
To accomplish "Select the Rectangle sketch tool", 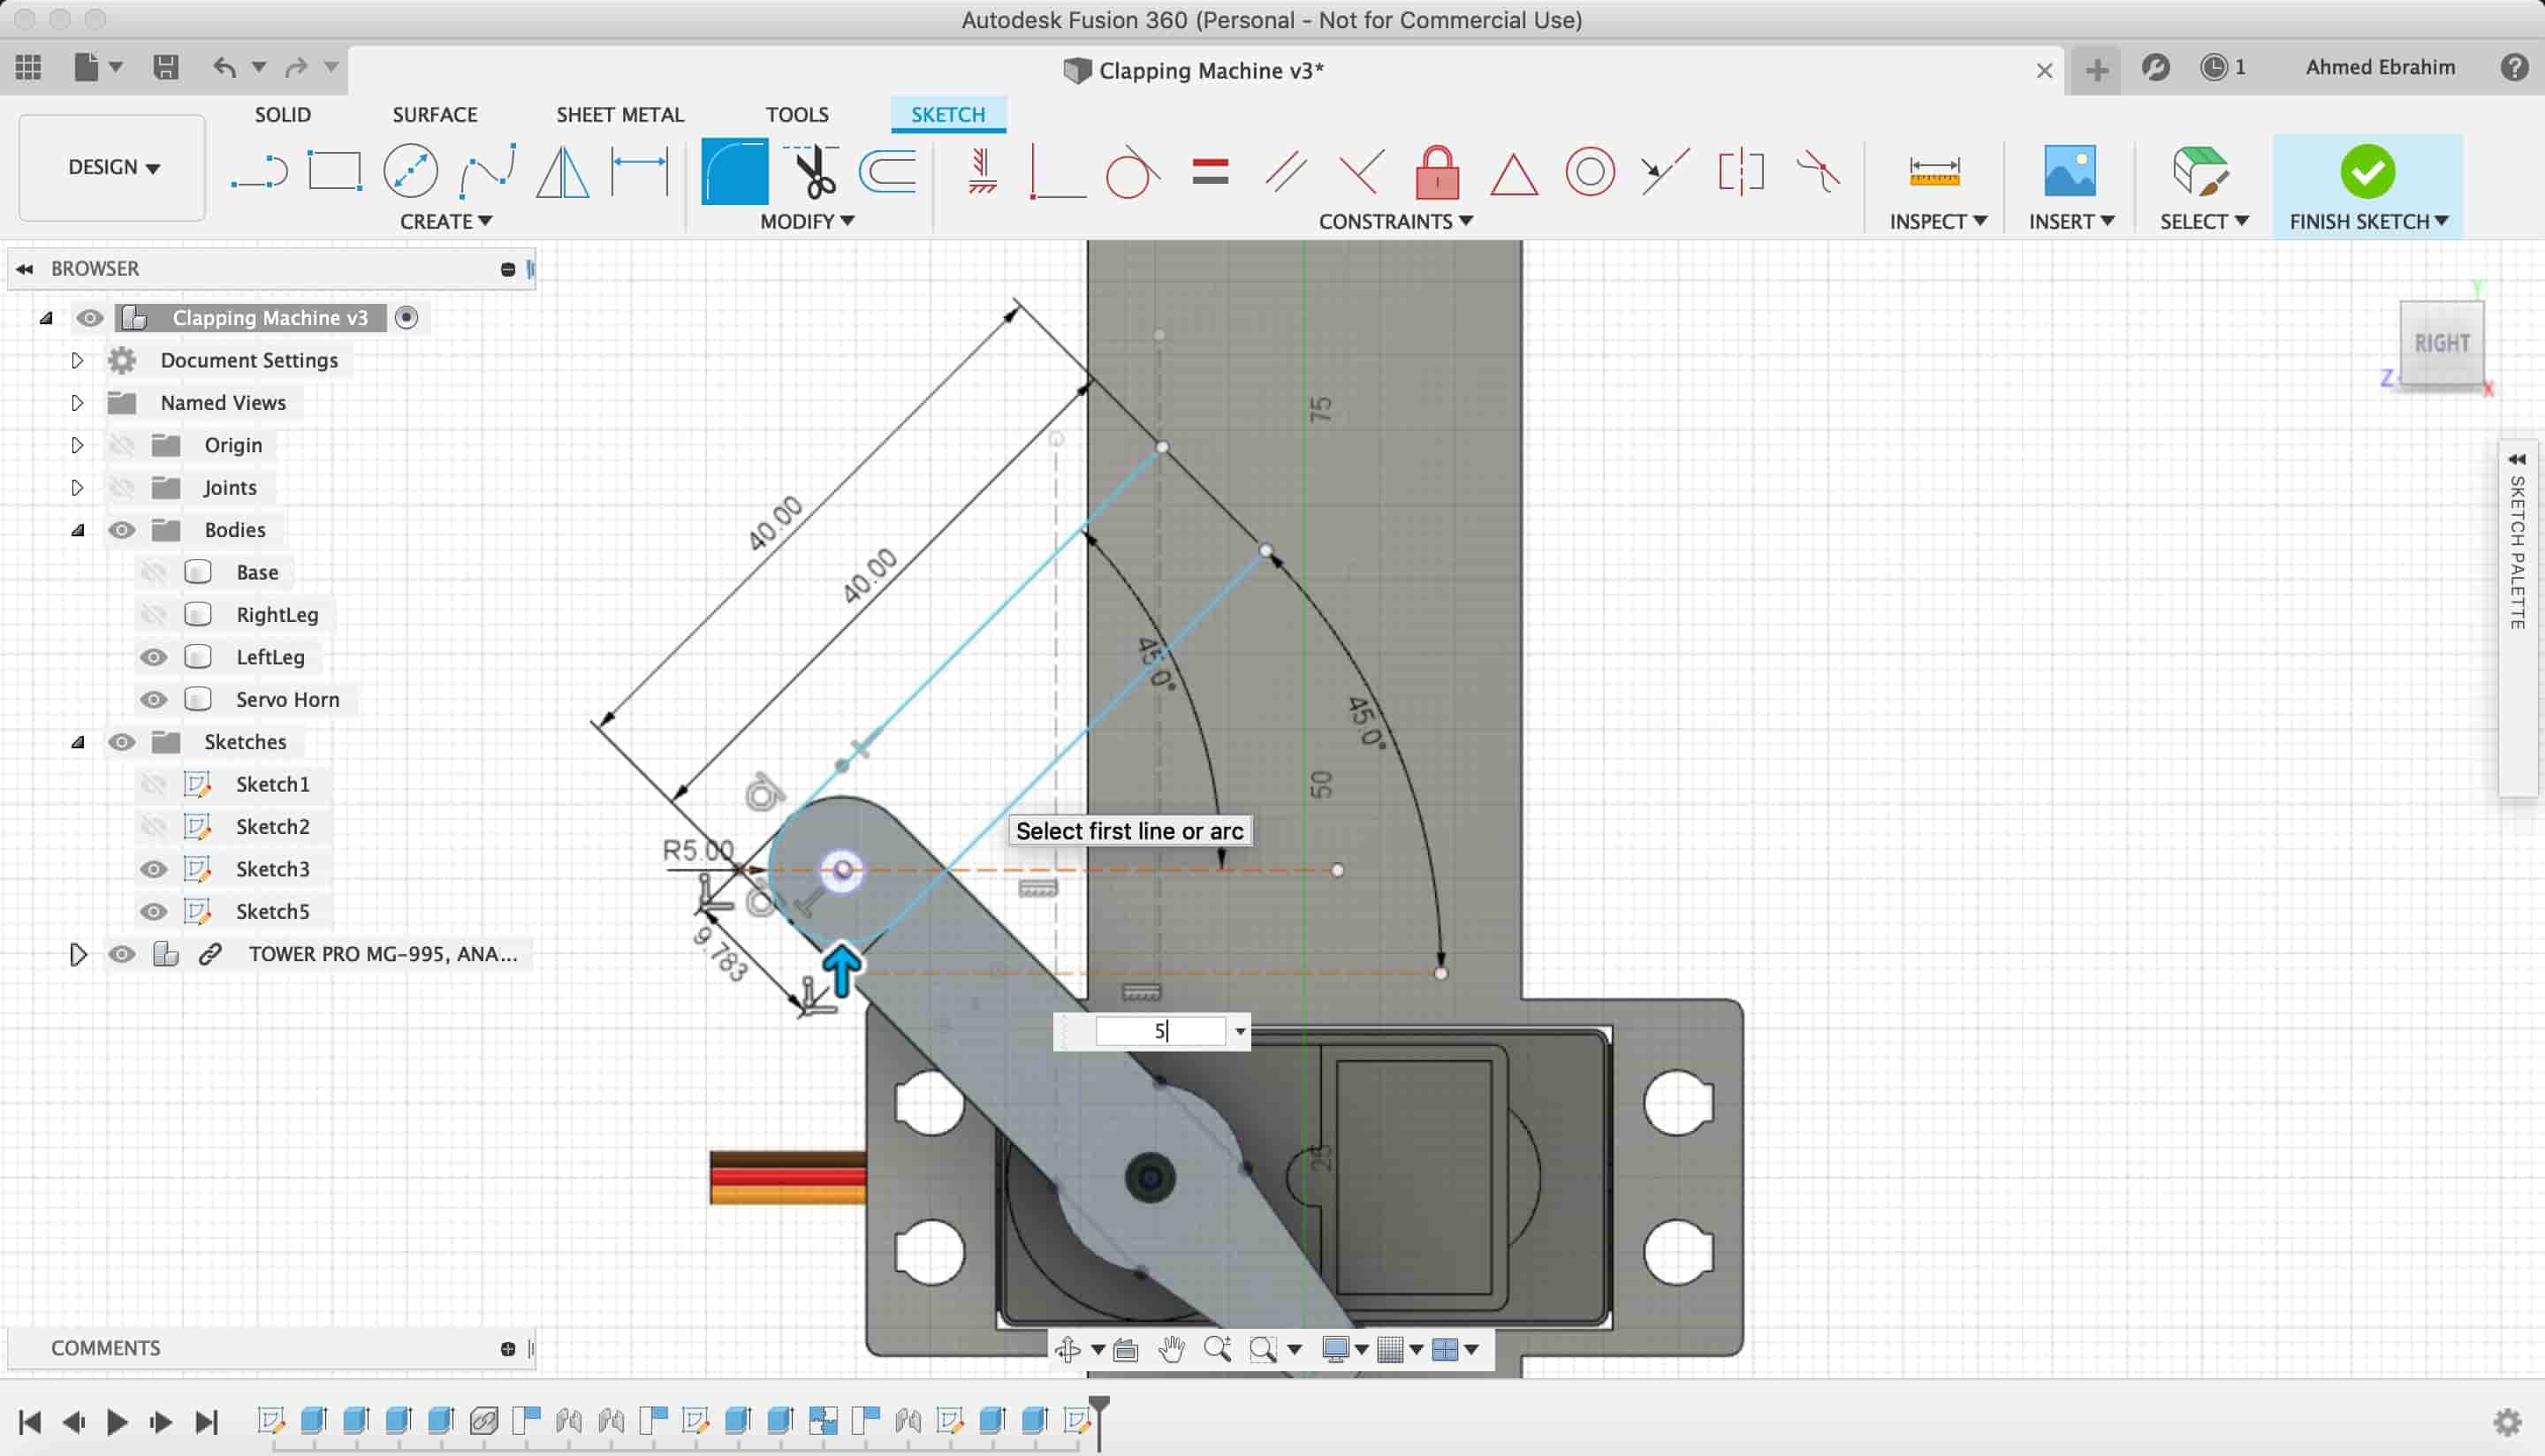I will coord(334,171).
